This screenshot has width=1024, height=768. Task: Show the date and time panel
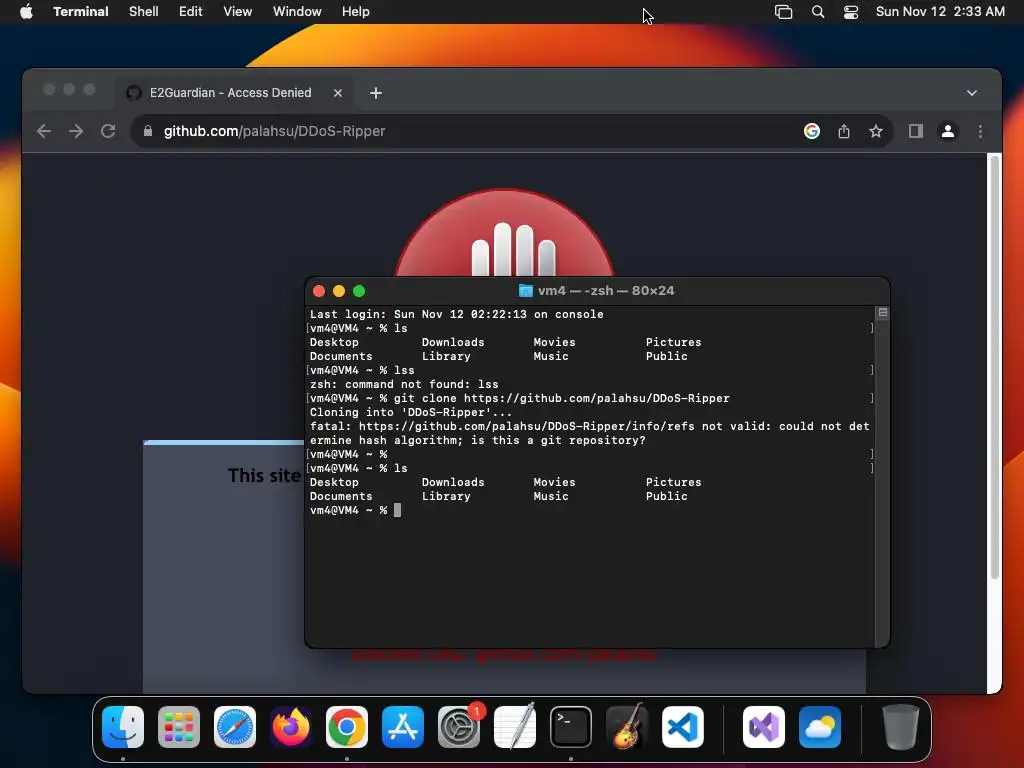(x=940, y=12)
